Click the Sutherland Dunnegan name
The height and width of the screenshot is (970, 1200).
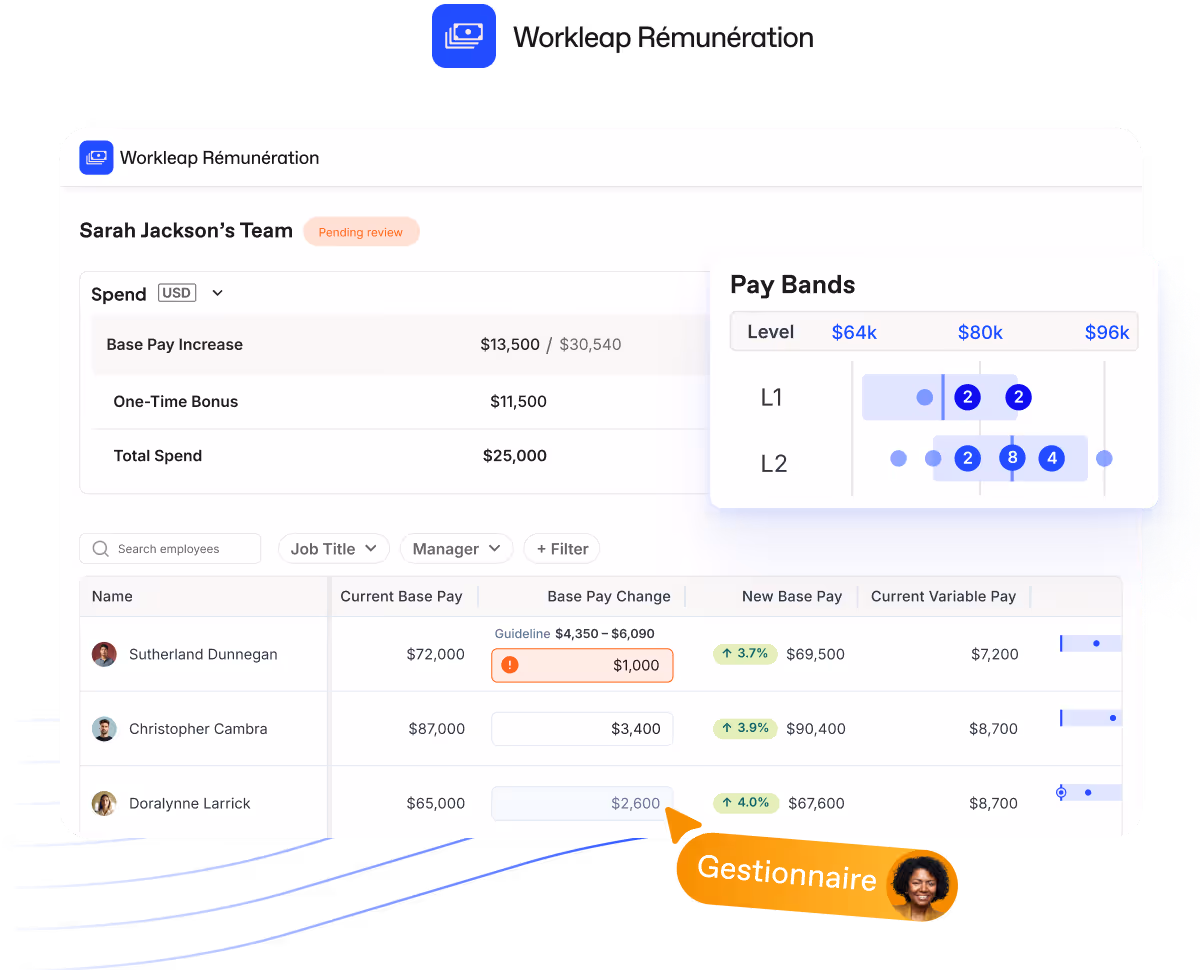point(203,654)
